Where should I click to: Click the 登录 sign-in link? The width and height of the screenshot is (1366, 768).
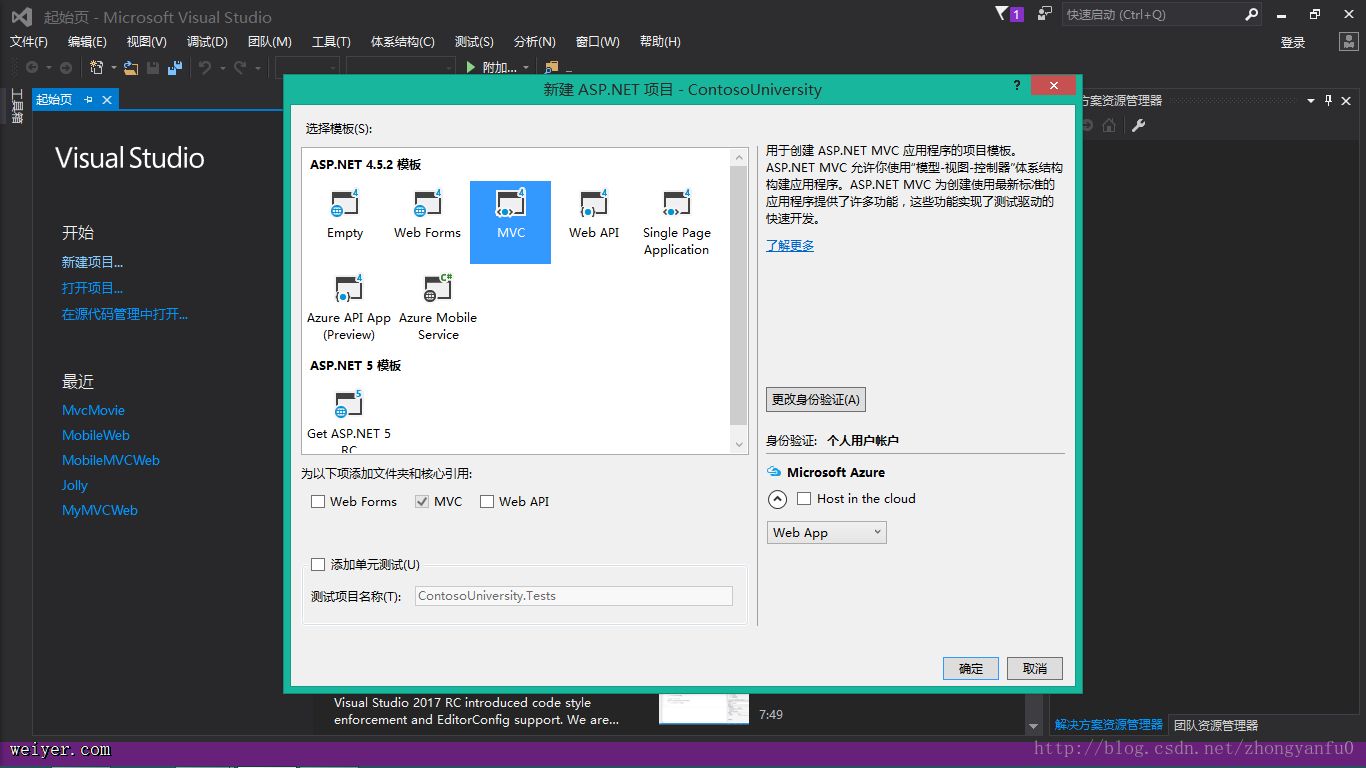1293,42
